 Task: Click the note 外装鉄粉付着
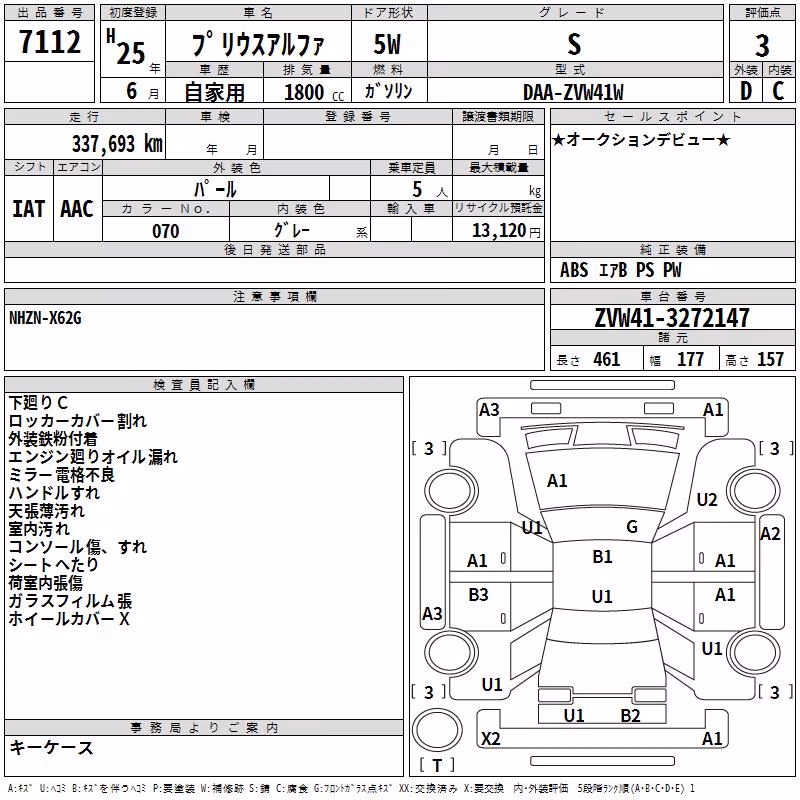53,439
